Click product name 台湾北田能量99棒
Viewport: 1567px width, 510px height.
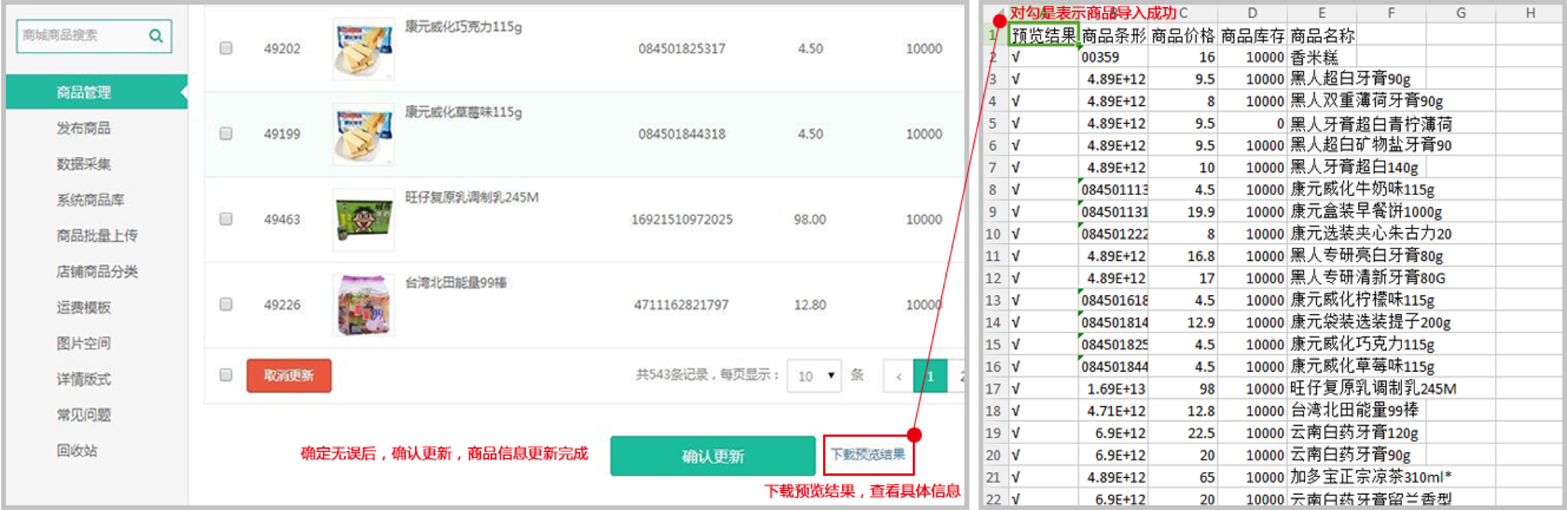tap(456, 283)
